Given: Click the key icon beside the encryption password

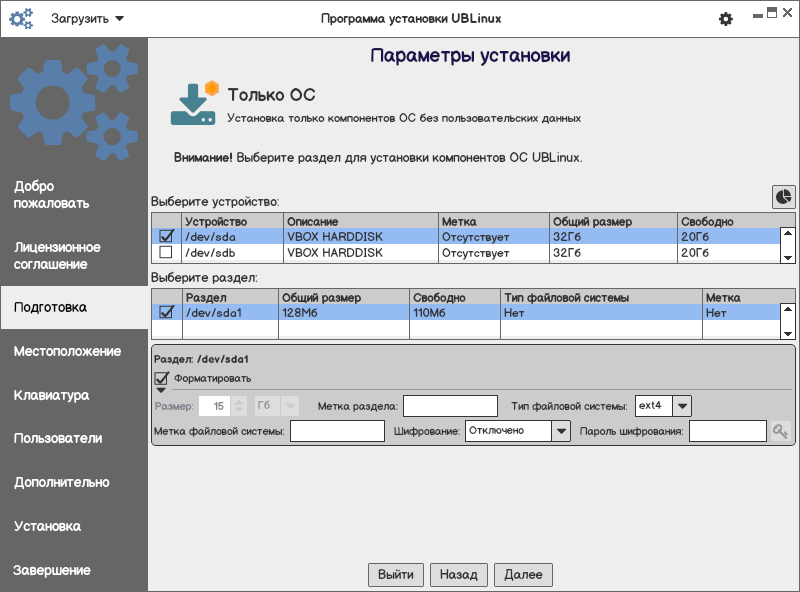Looking at the screenshot, I should pyautogui.click(x=780, y=431).
